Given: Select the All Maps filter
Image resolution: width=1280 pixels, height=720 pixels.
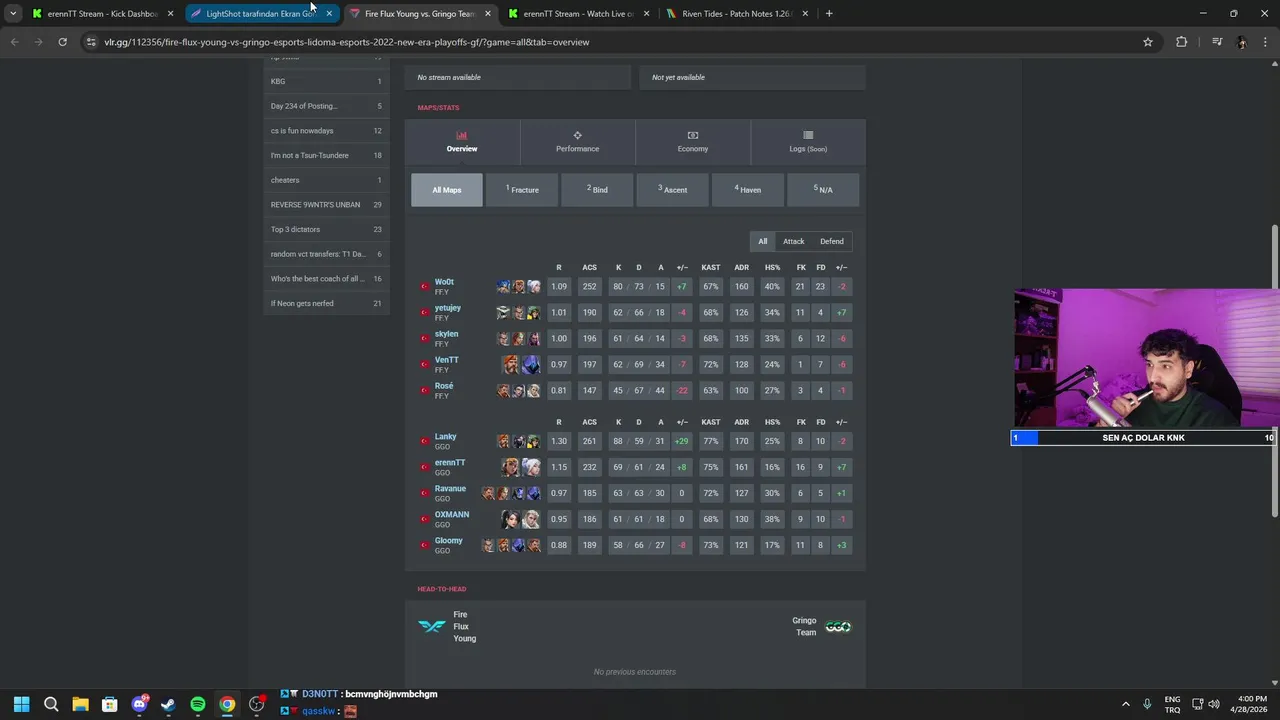Looking at the screenshot, I should tap(447, 190).
